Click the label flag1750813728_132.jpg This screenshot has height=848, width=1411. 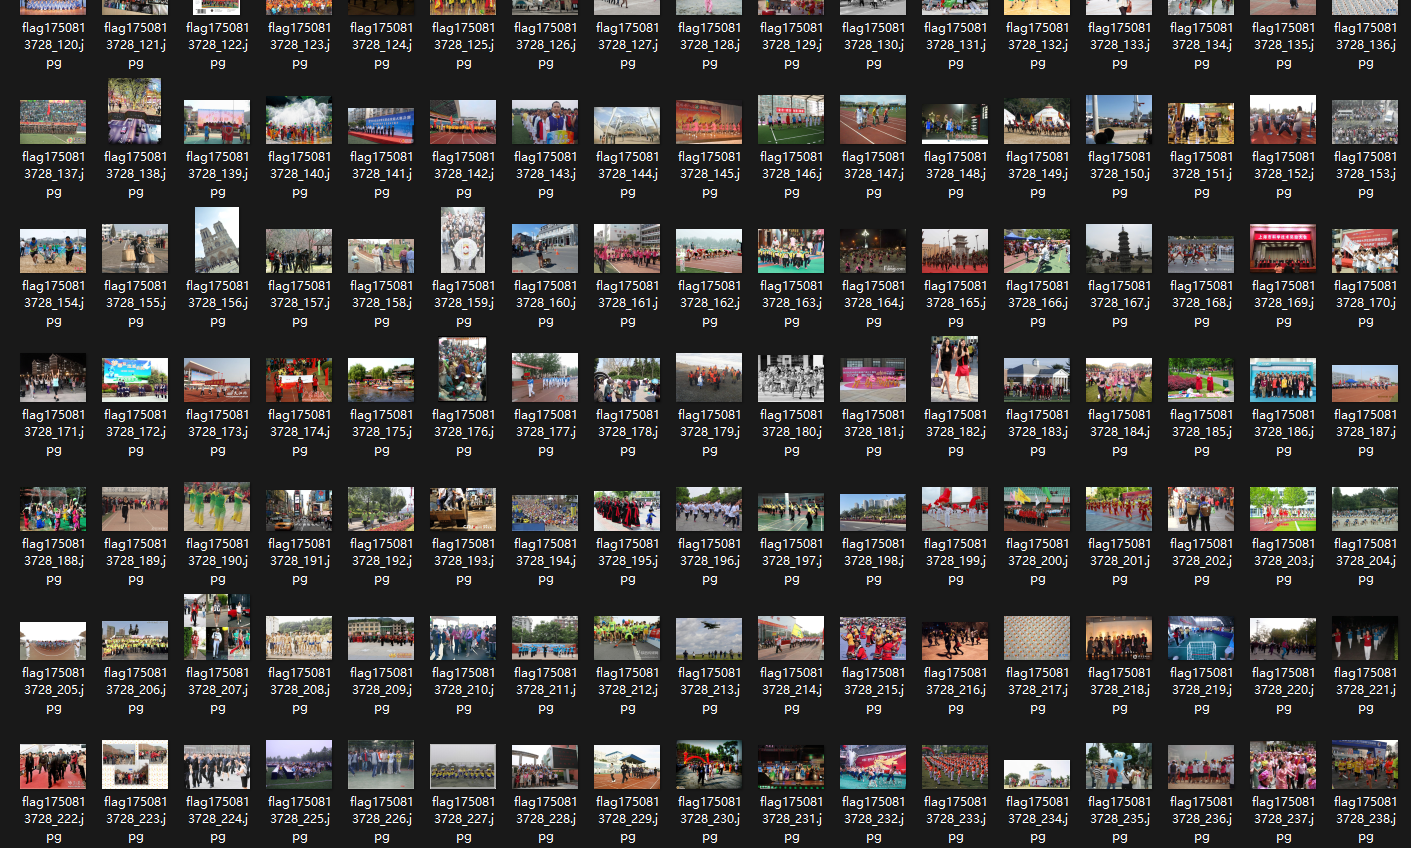(x=1037, y=45)
